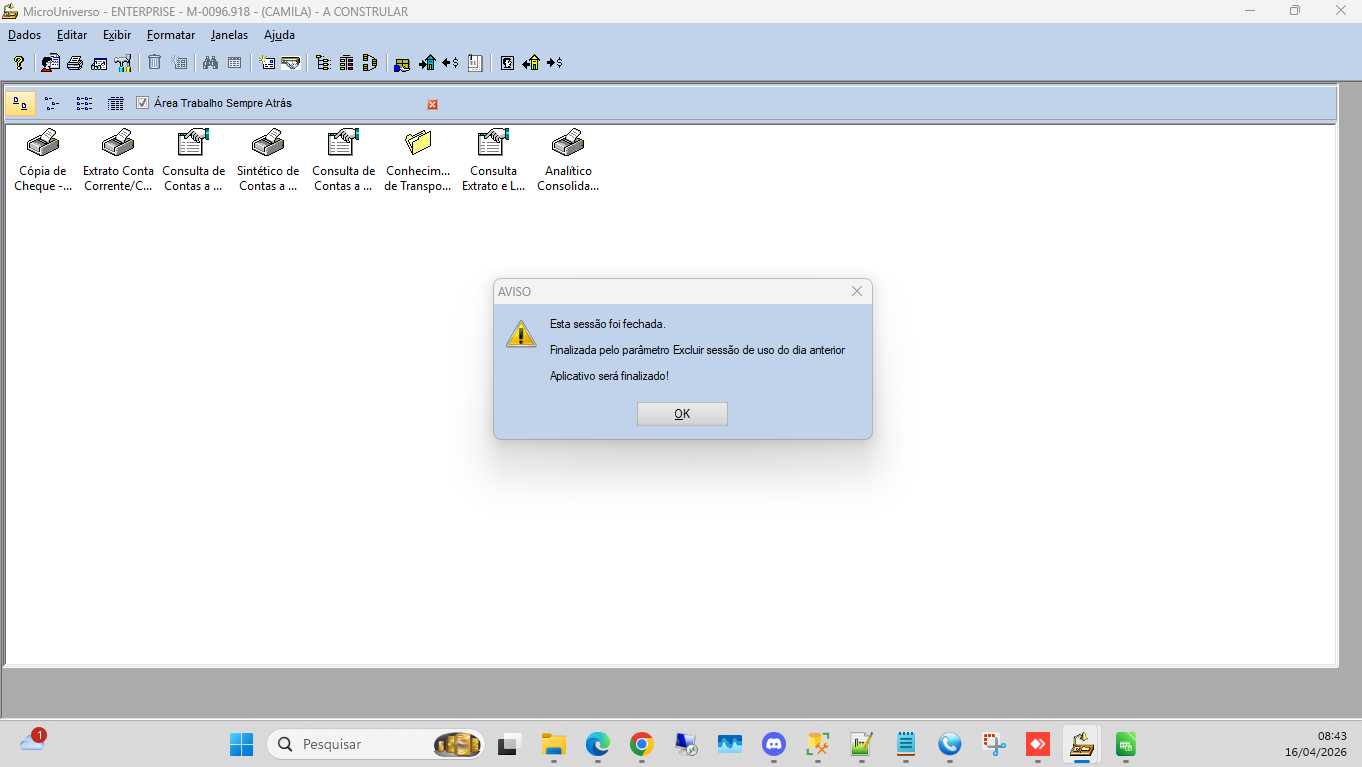Click the trash can delete icon
The image size is (1362, 767).
pos(155,63)
